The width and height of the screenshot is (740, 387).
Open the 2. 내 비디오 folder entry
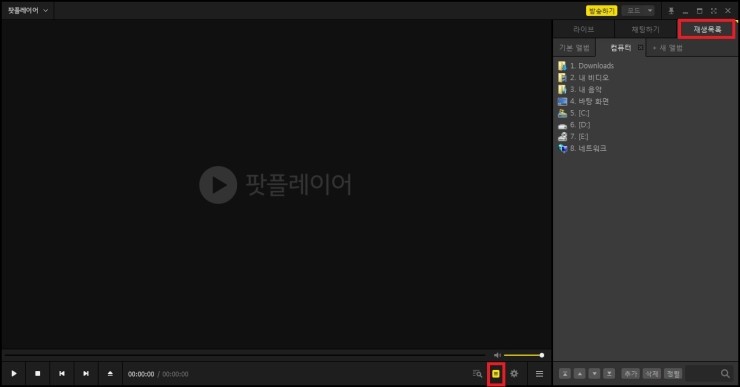(x=583, y=77)
